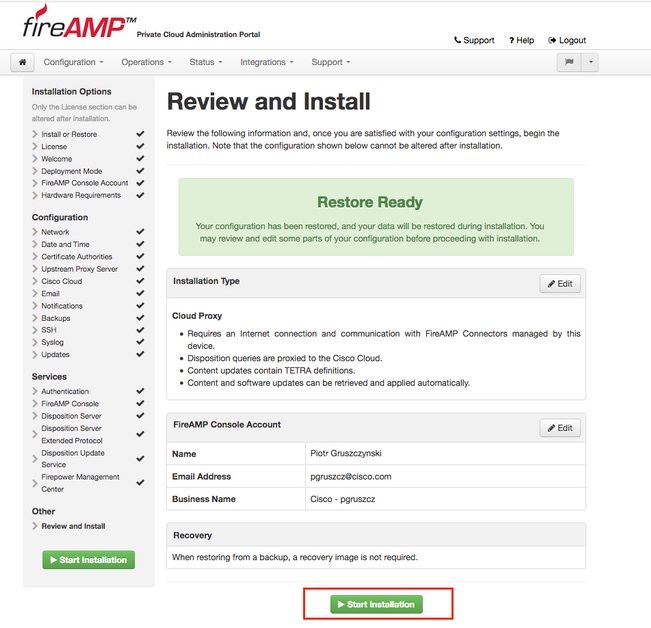Viewport: 651px width, 628px height.
Task: Click the sidebar Start Installation button
Action: pyautogui.click(x=88, y=560)
